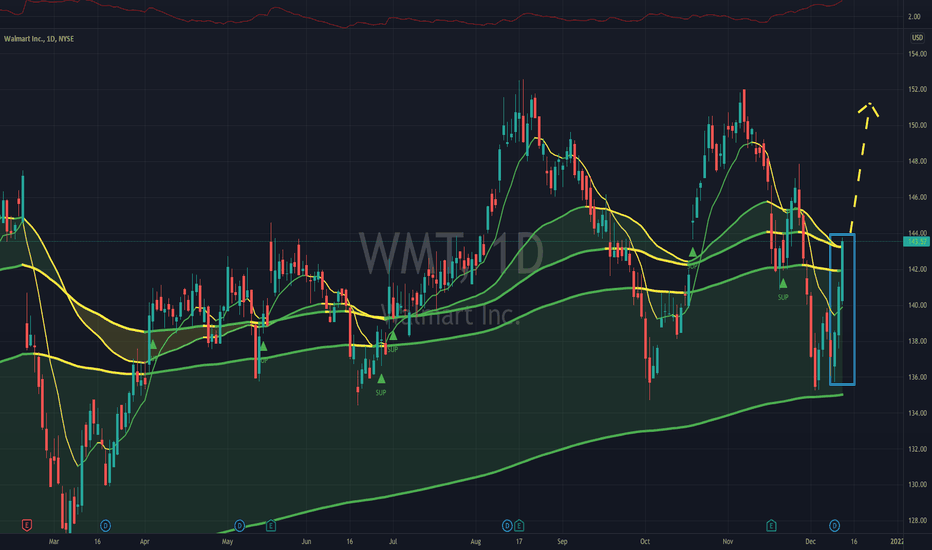Click the dividend D marker in December
The height and width of the screenshot is (550, 932).
[x=835, y=526]
